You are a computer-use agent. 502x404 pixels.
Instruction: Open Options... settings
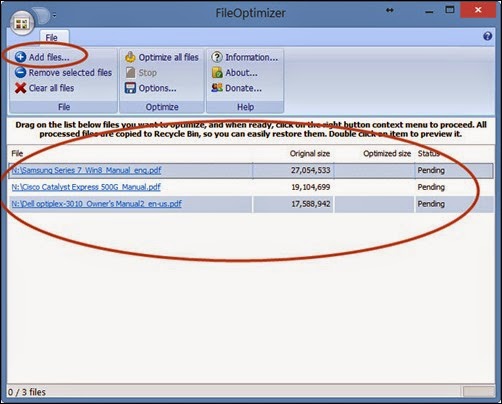pos(158,88)
